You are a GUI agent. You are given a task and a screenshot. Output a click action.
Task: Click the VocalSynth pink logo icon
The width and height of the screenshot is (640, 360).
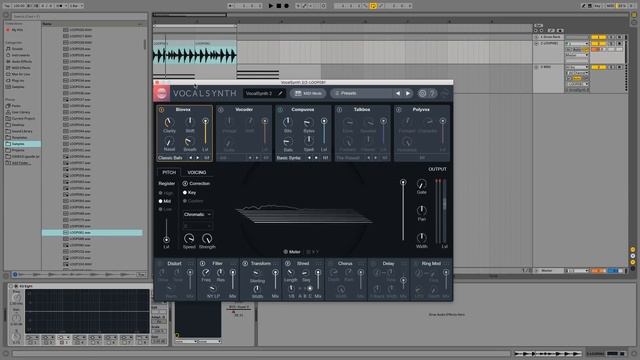click(162, 93)
